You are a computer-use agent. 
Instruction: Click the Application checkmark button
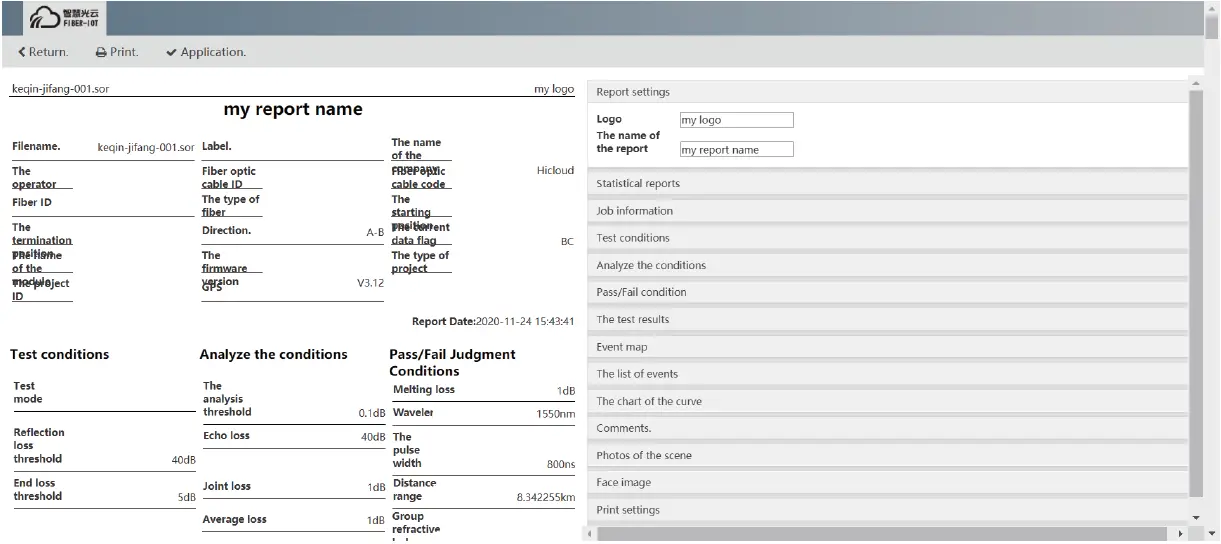[206, 52]
